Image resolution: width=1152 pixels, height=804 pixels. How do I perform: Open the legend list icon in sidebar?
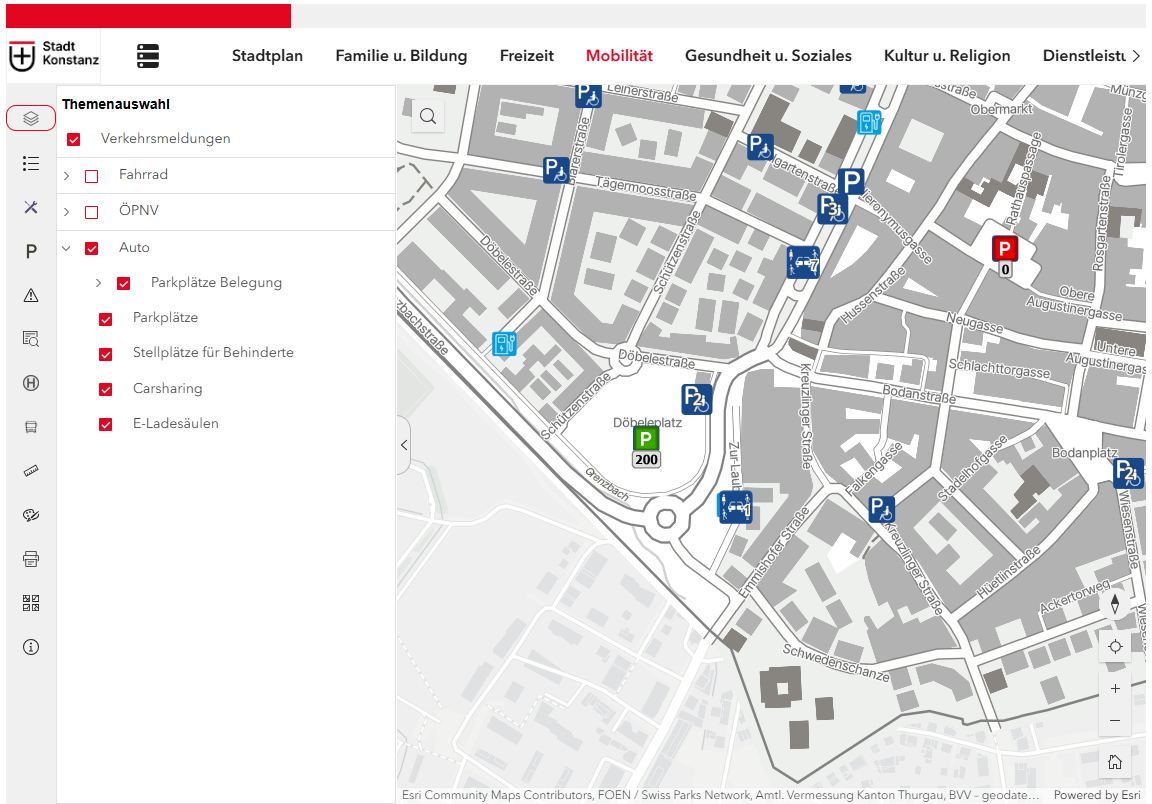click(30, 163)
